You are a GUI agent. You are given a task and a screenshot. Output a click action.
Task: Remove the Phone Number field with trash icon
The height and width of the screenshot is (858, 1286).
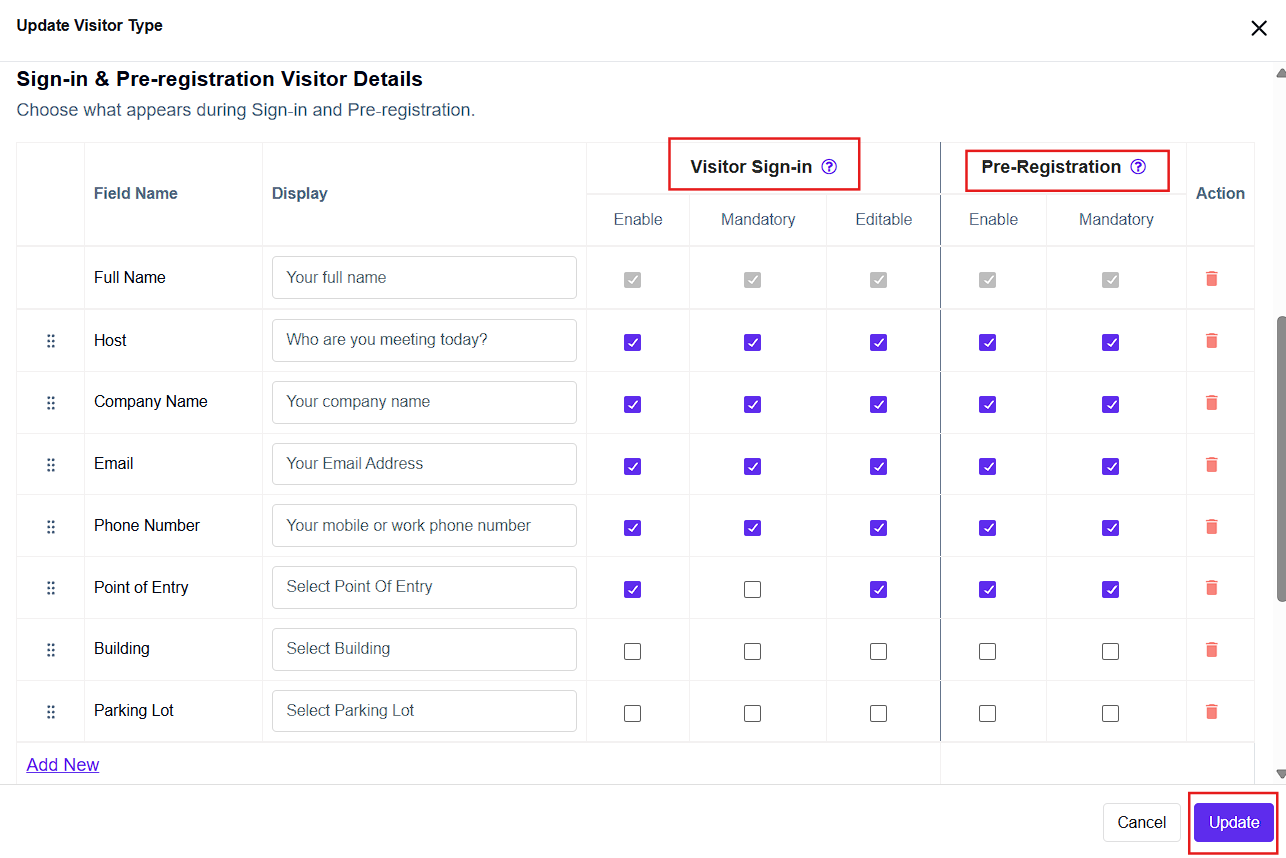[1211, 526]
